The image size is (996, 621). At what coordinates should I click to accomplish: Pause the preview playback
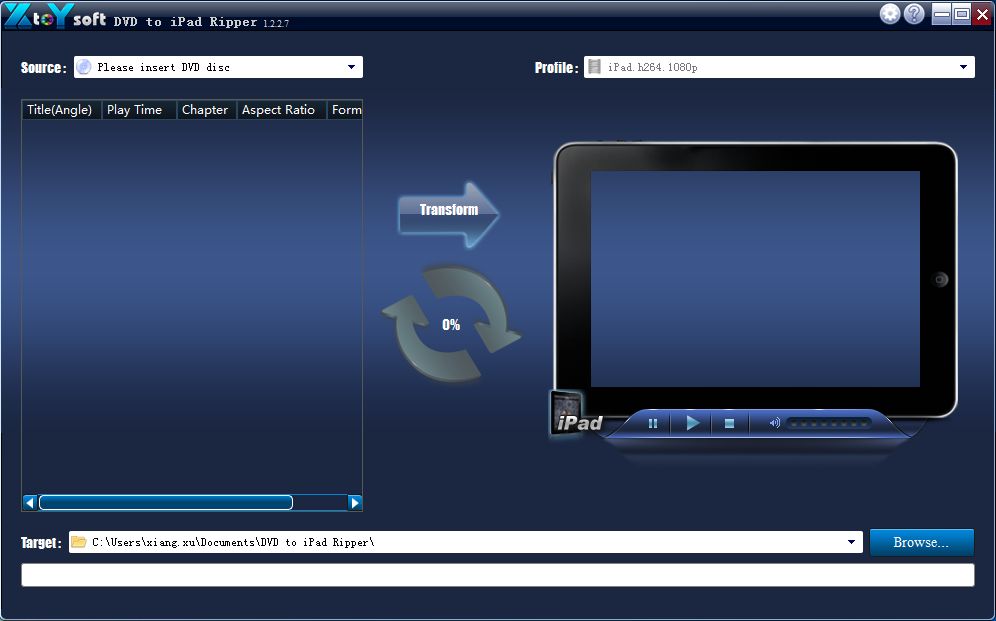tap(652, 423)
